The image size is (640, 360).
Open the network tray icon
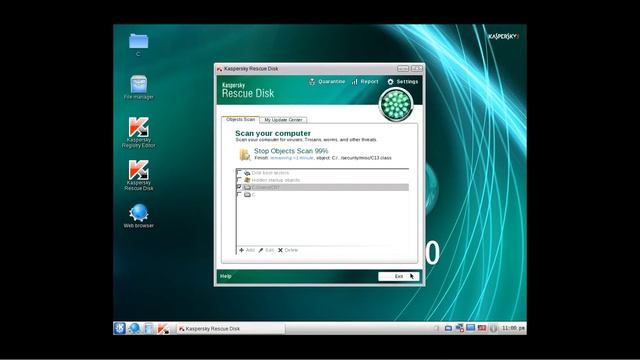coord(460,328)
